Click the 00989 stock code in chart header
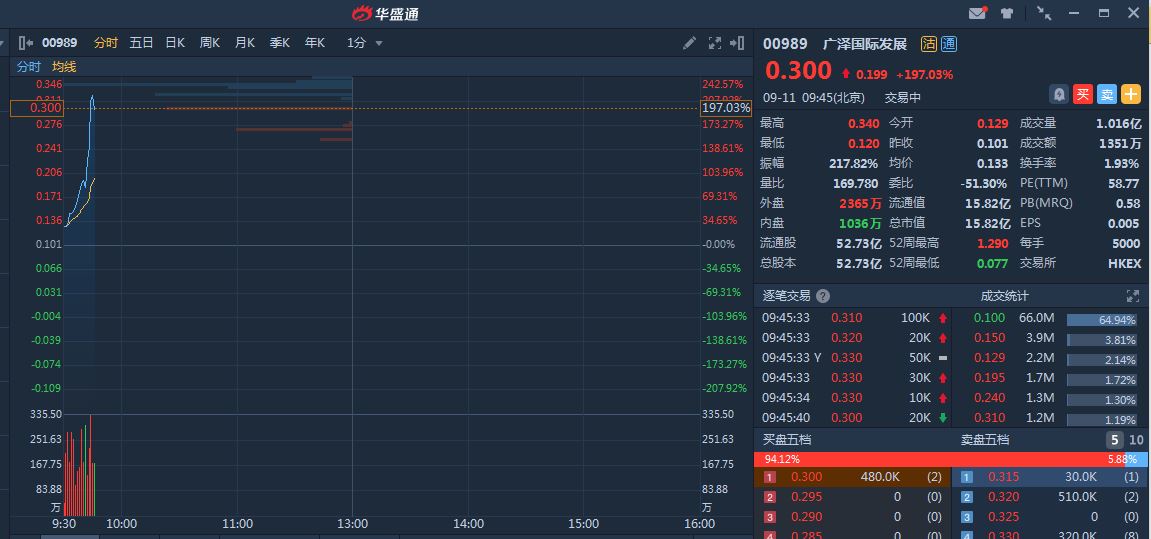The width and height of the screenshot is (1151, 539). click(59, 43)
